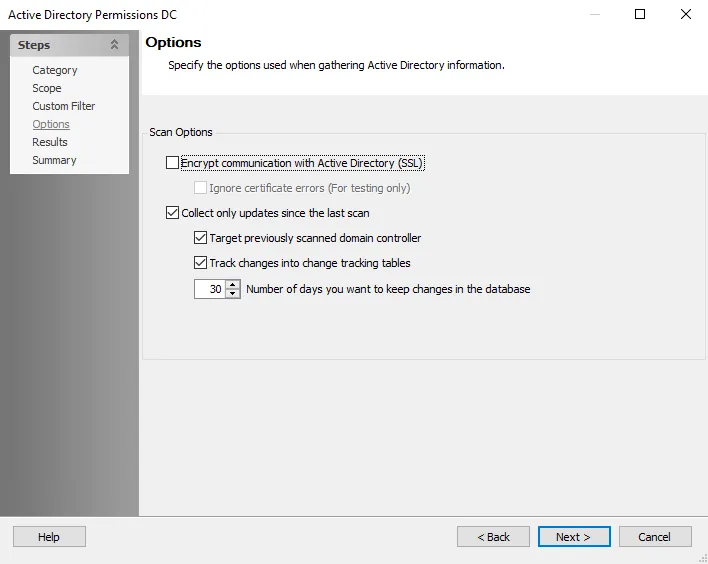Screen dimensions: 708x564
Task: Click the 'Number of days you want to keep changes' label
Action: [x=388, y=289]
